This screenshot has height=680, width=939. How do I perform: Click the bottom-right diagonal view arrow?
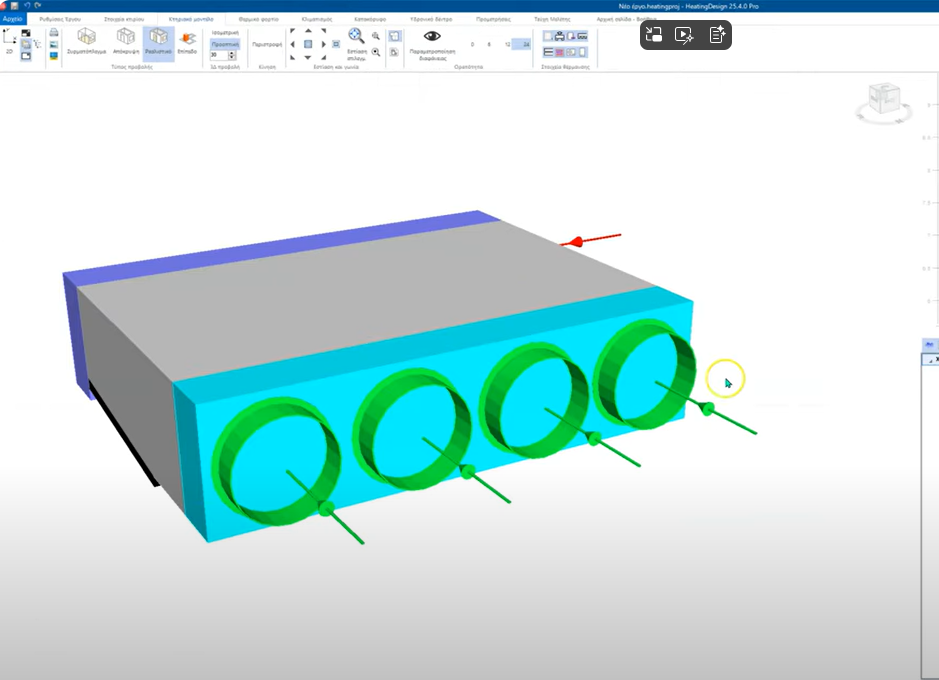(x=323, y=57)
